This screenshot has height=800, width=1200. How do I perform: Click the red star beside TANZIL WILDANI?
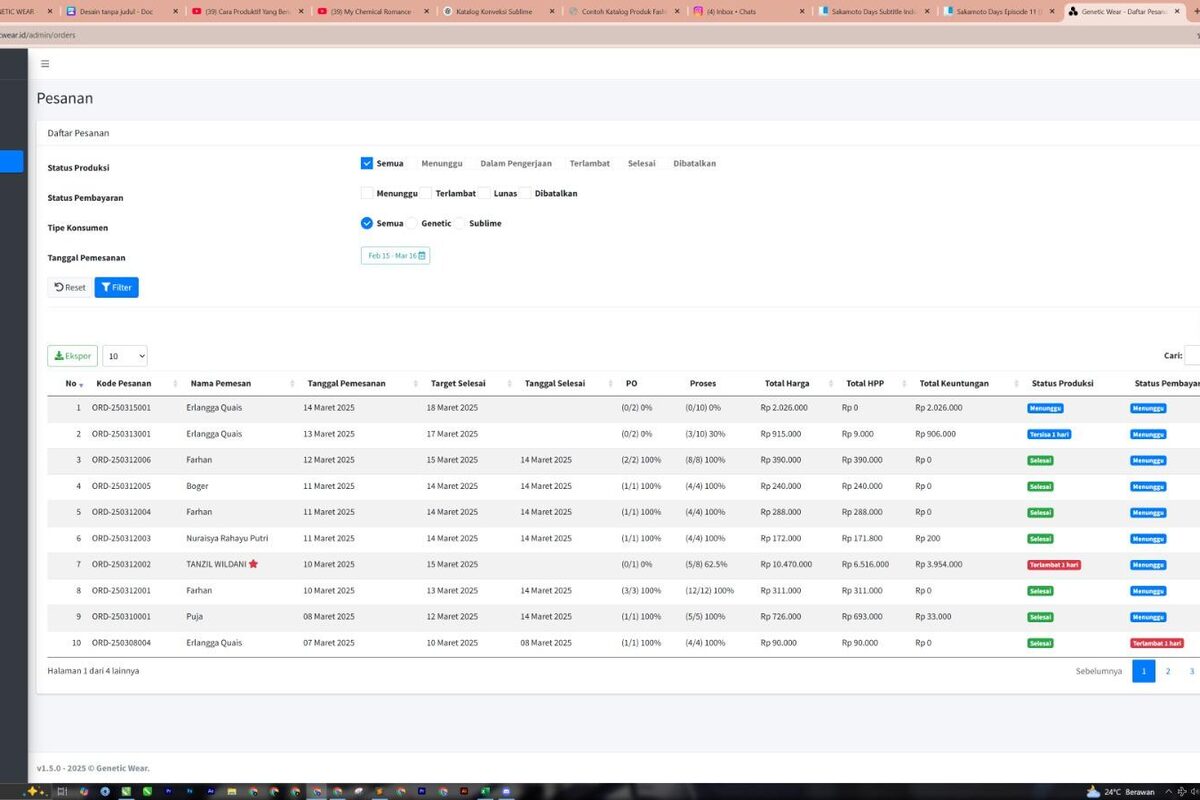coord(253,564)
